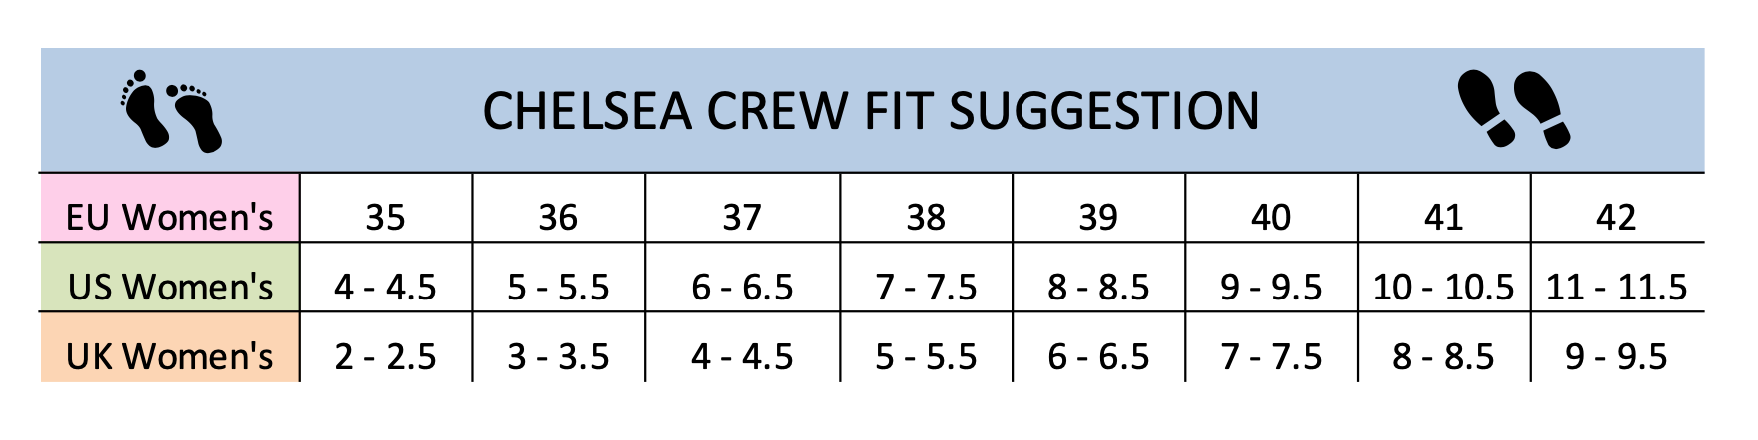Click EU size 42 cell
Viewport: 1758px width, 440px height.
point(1616,217)
